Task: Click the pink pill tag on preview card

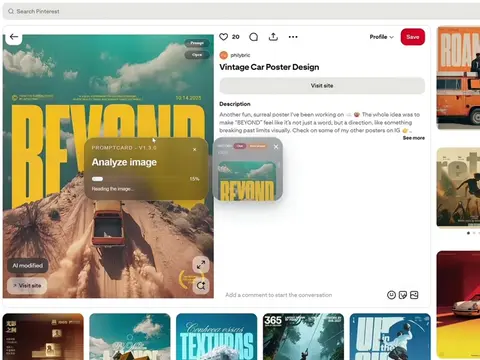Action: tap(240, 146)
